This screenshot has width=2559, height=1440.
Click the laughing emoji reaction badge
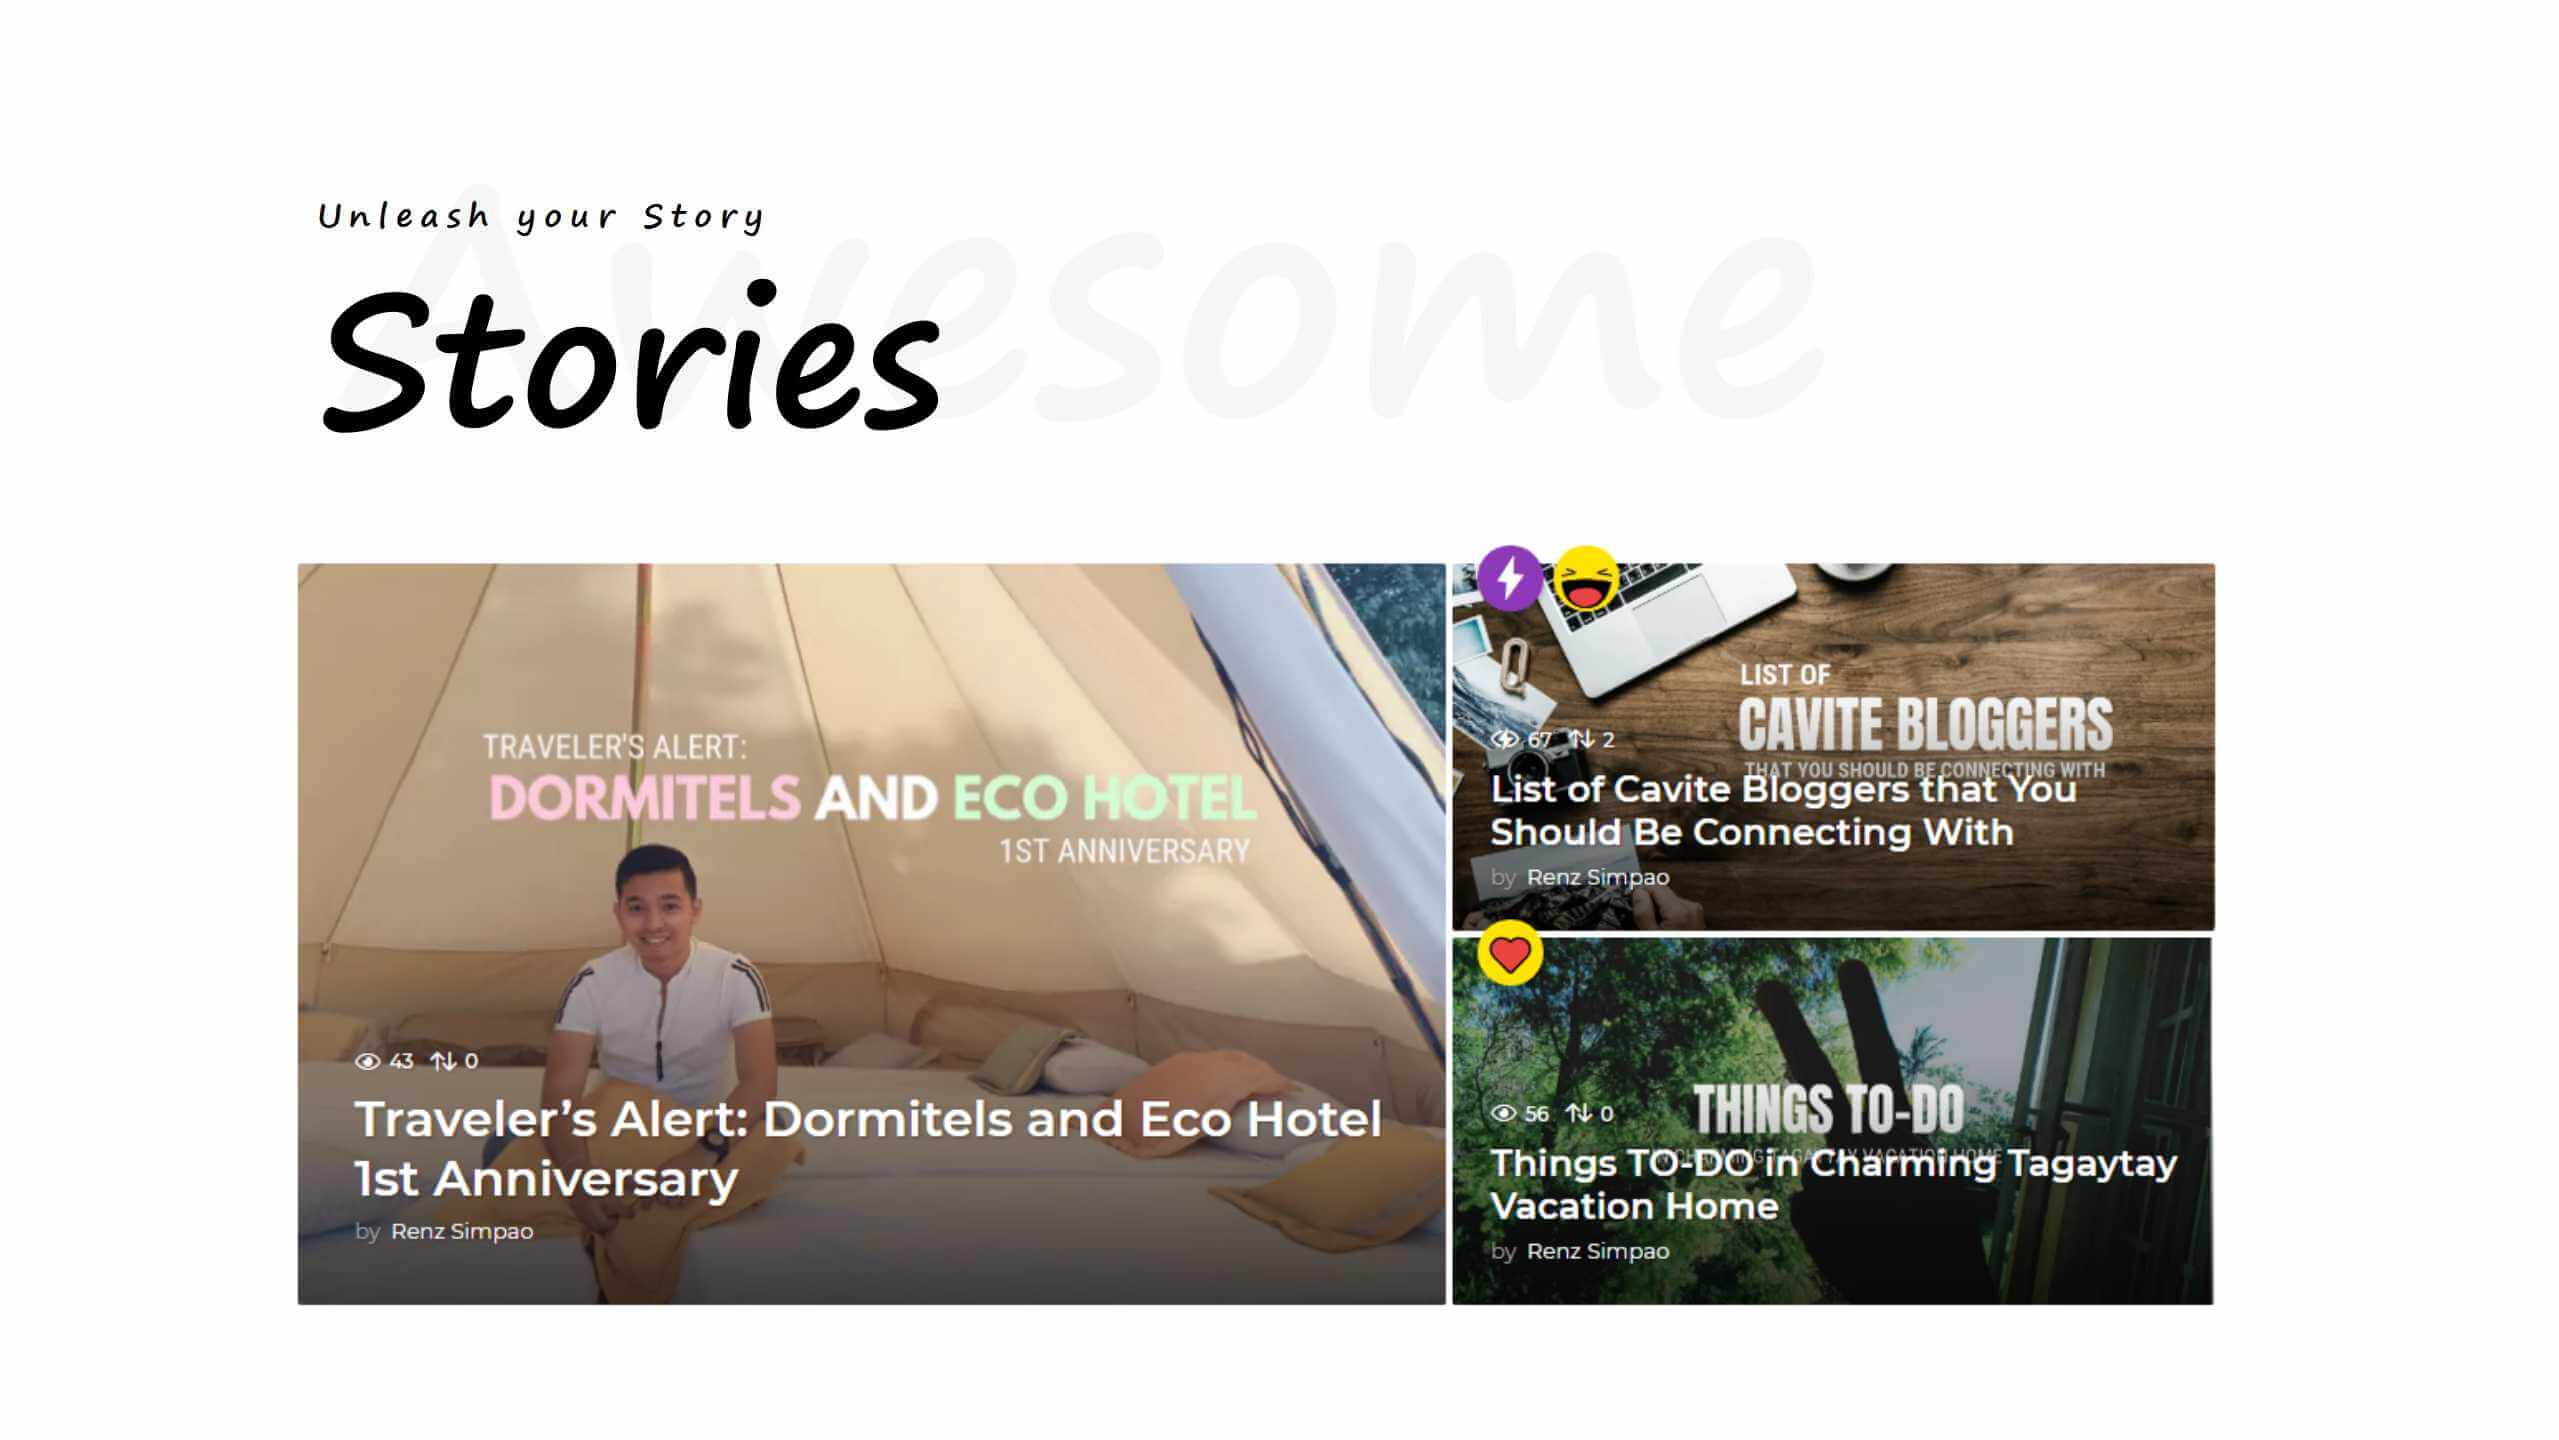coord(1586,578)
